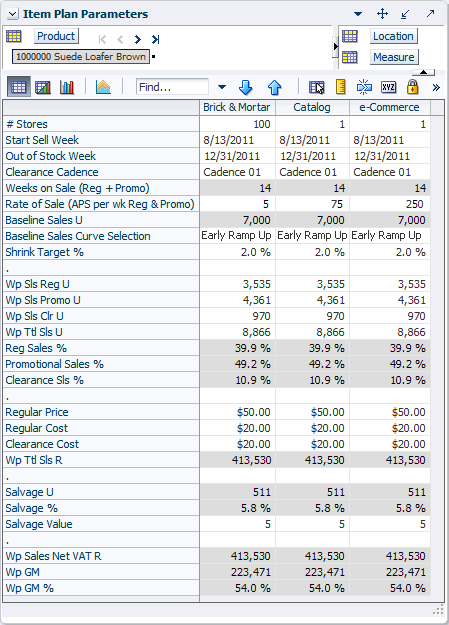Select the # Stores row label
The height and width of the screenshot is (625, 449).
[101, 124]
